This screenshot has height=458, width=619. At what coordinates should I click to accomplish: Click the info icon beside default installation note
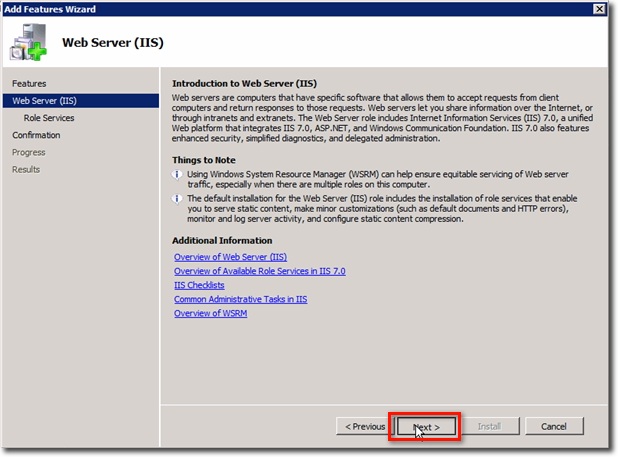pyautogui.click(x=177, y=198)
